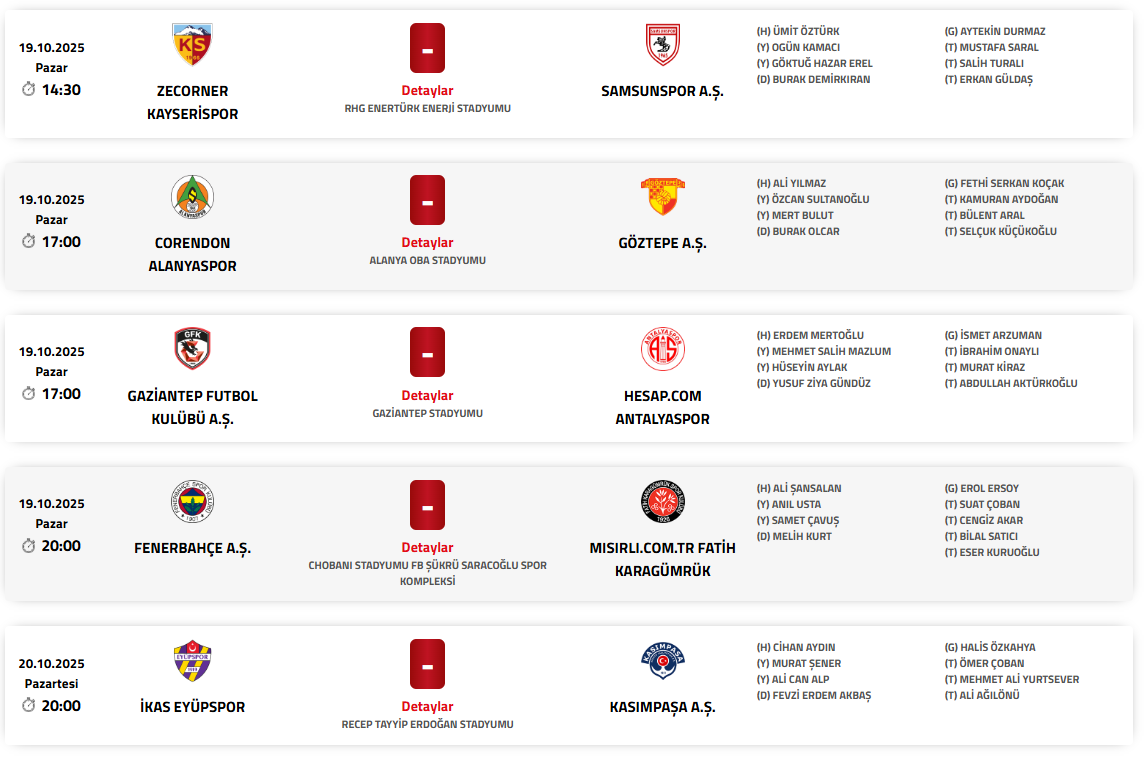View Detaylar for Fenerbahçe vs Karagümrük
Screen dimensions: 1146x757
tap(427, 548)
